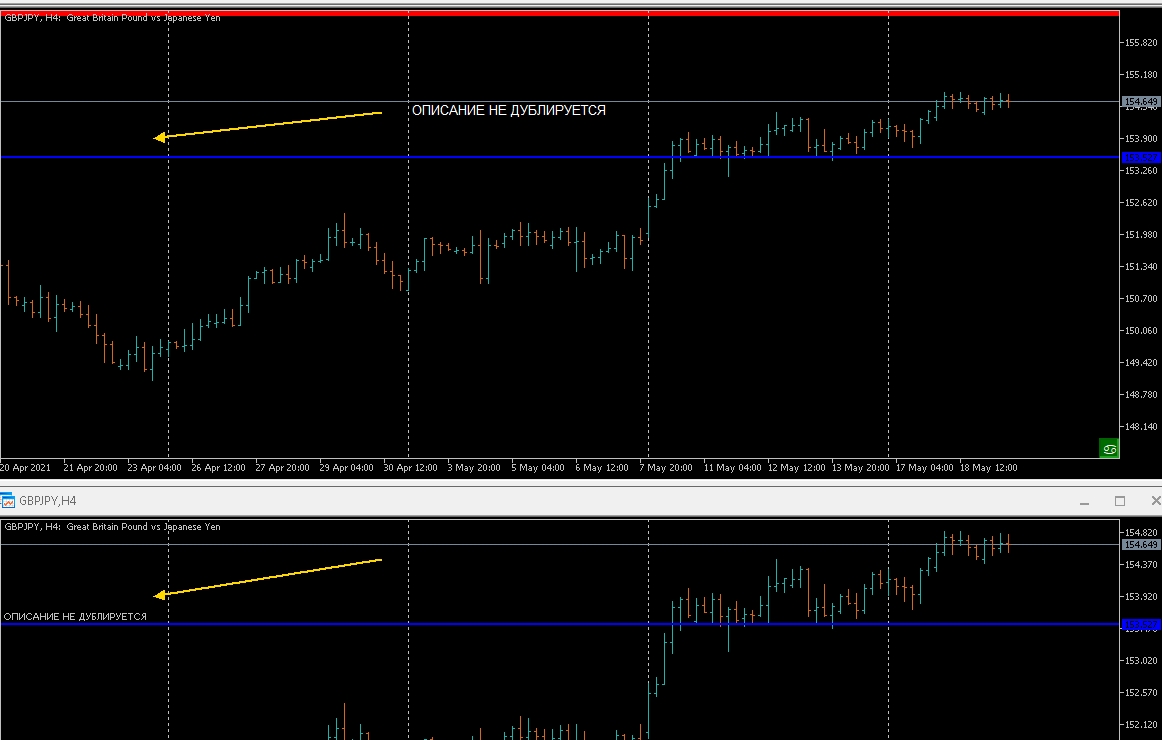1162x740 pixels.
Task: Click the 153.920 price label in lower chart
Action: [x=1141, y=596]
